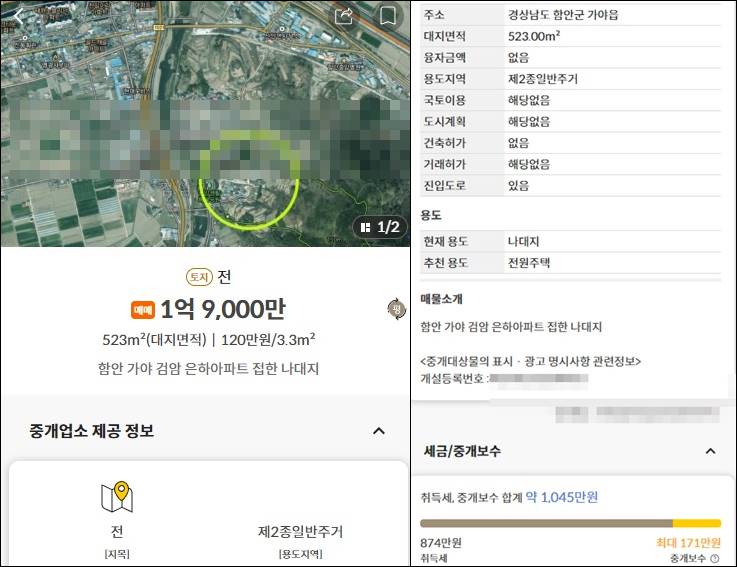Screen dimensions: 737x567
Task: Click the 거래허가 row value 해당없음
Action: point(529,164)
